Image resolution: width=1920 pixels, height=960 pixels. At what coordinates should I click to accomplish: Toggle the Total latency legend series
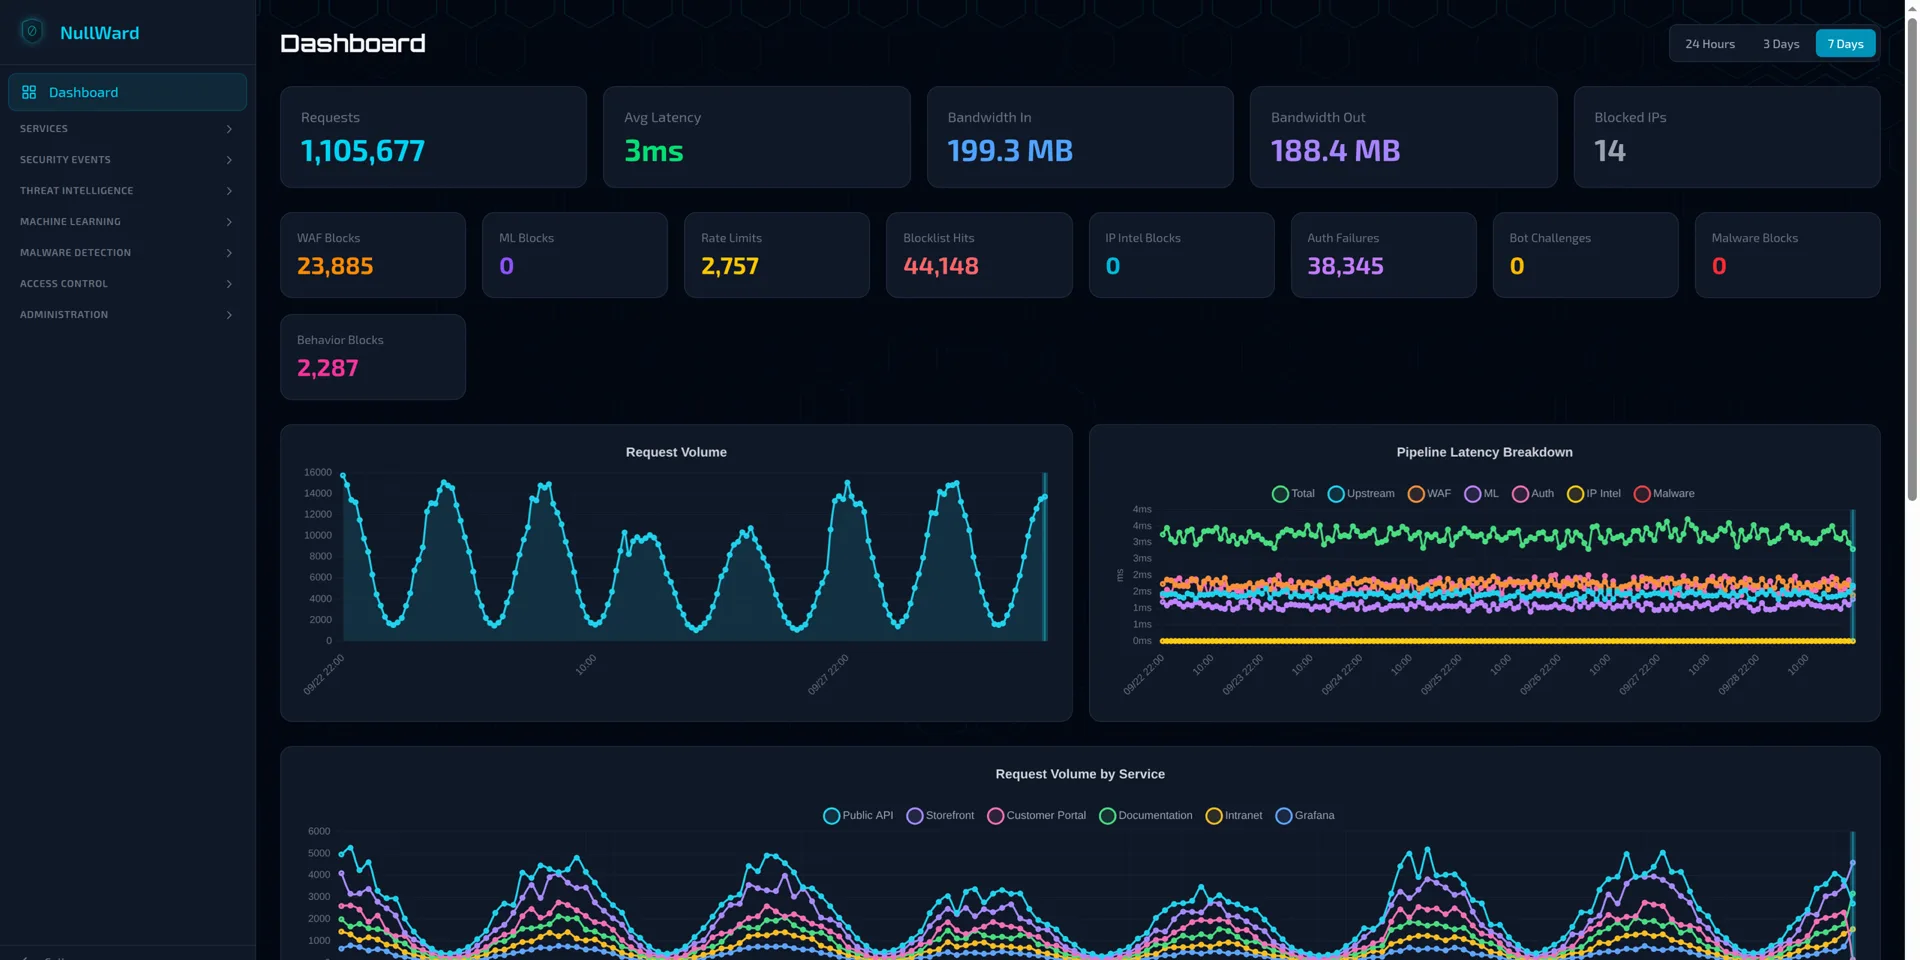1293,494
